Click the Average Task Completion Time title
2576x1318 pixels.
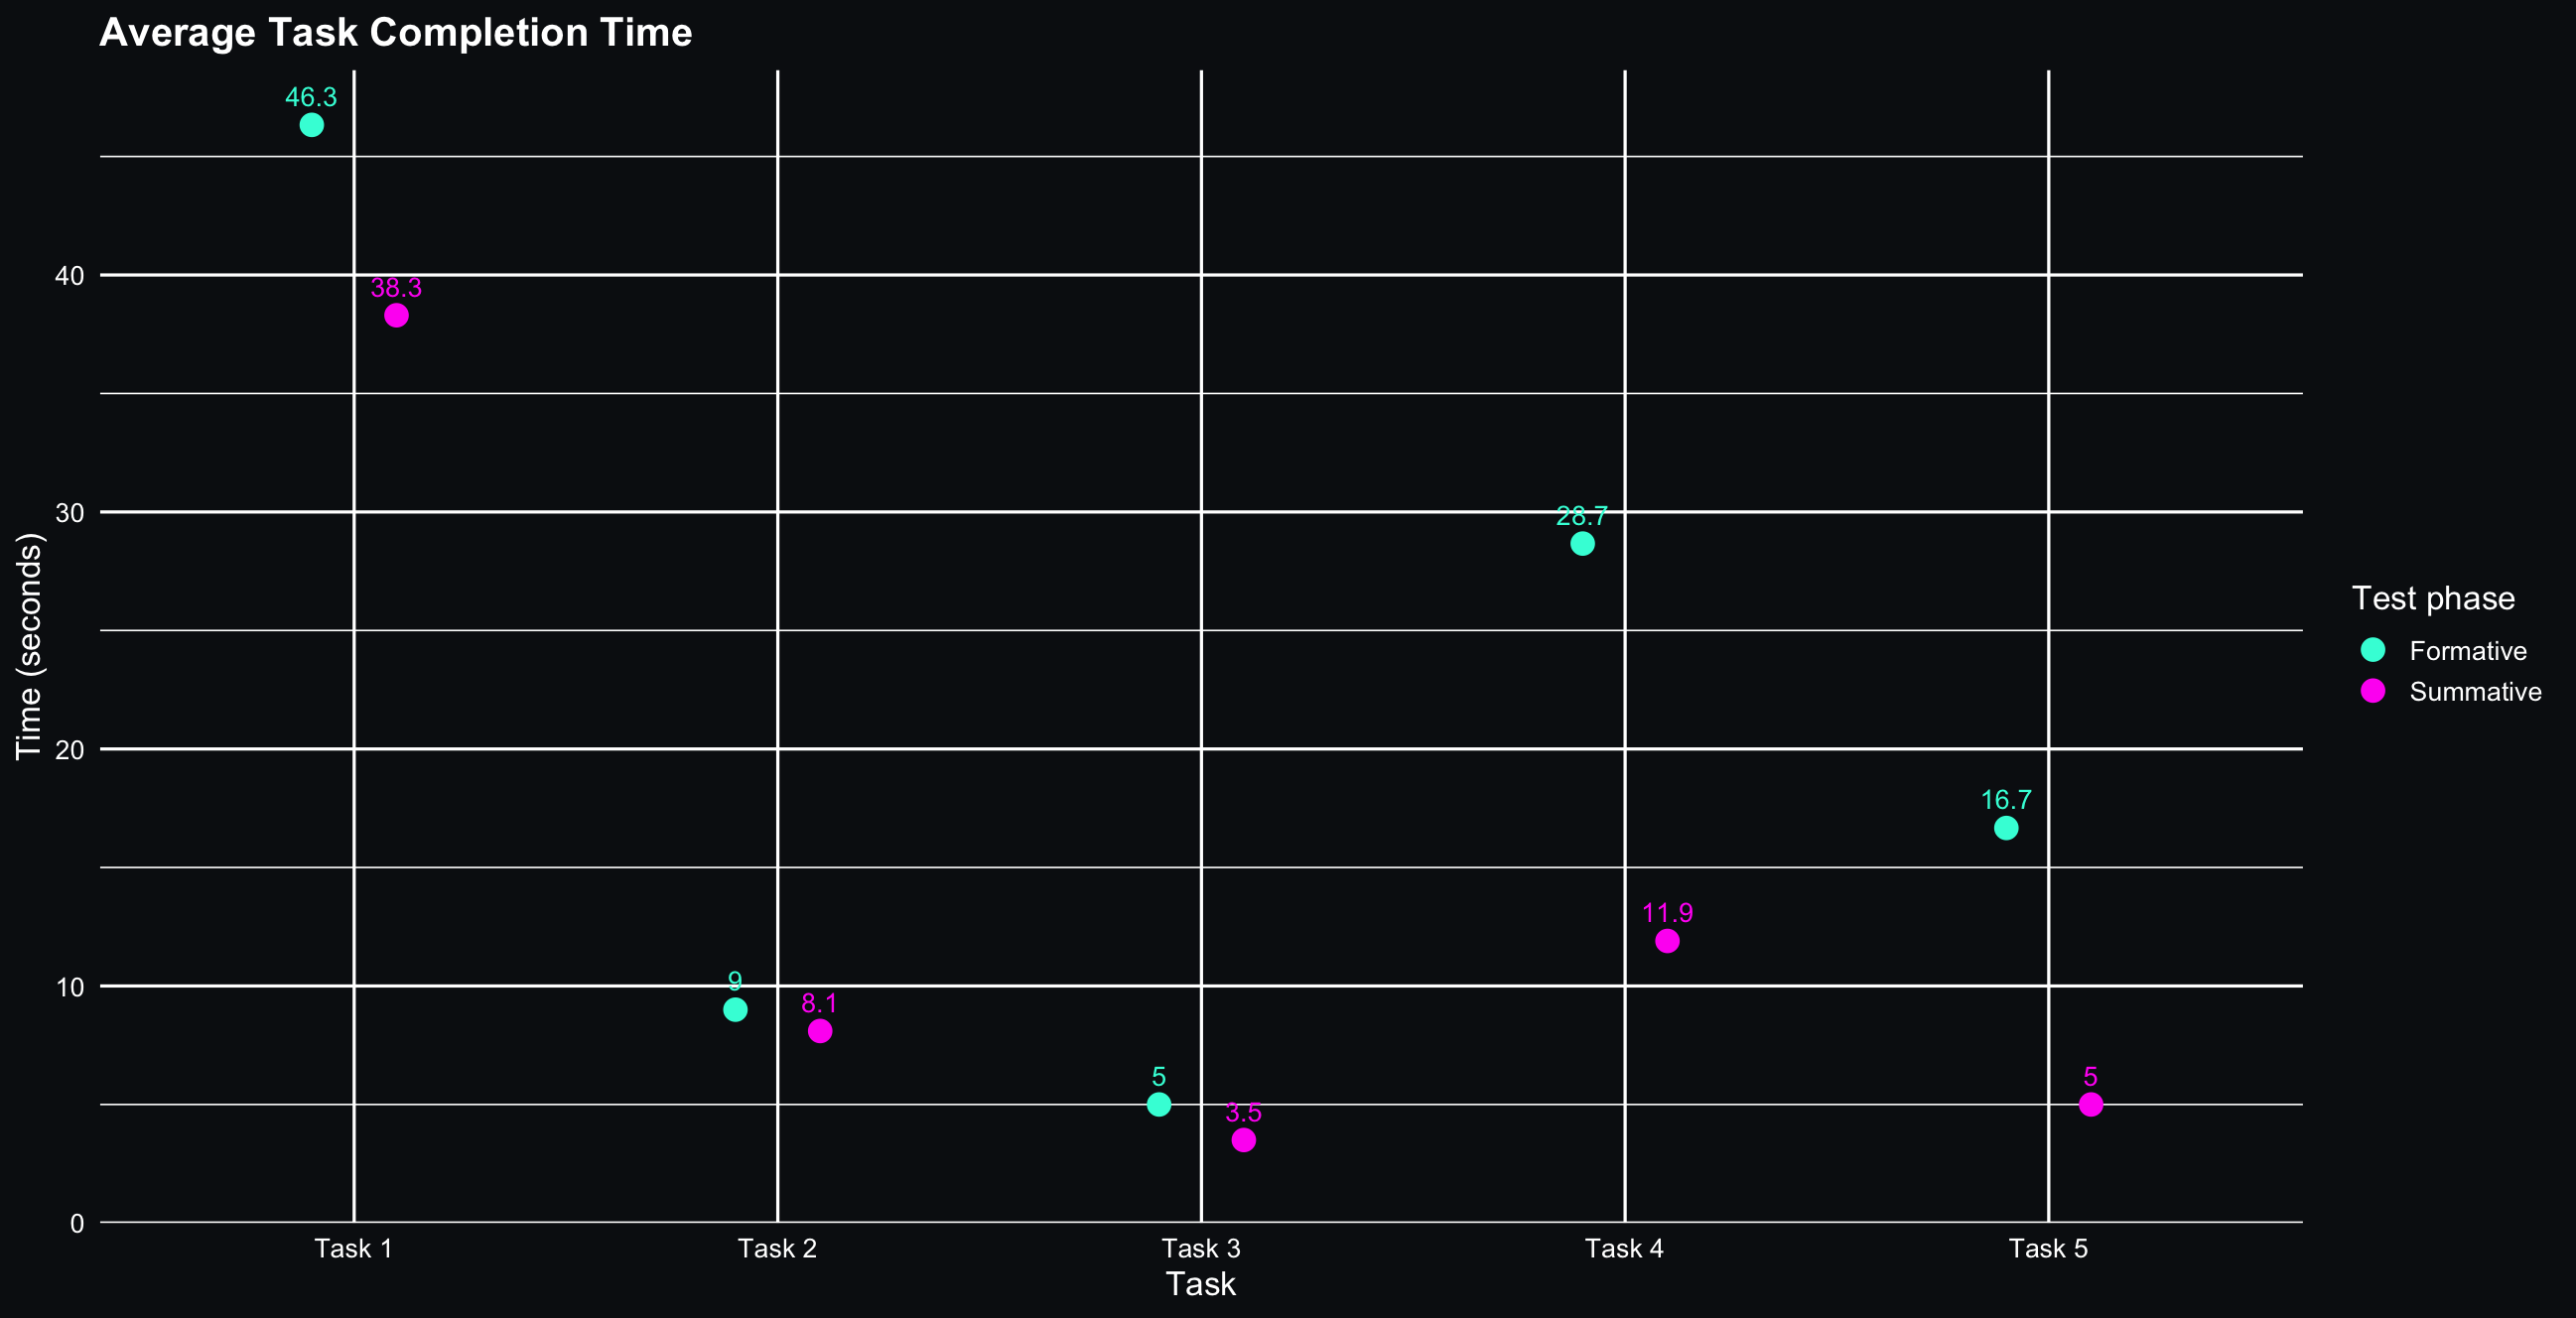click(x=395, y=33)
